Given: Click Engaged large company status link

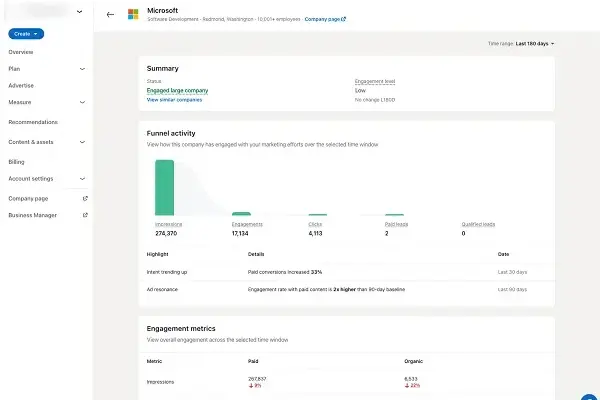Looking at the screenshot, I should point(177,90).
